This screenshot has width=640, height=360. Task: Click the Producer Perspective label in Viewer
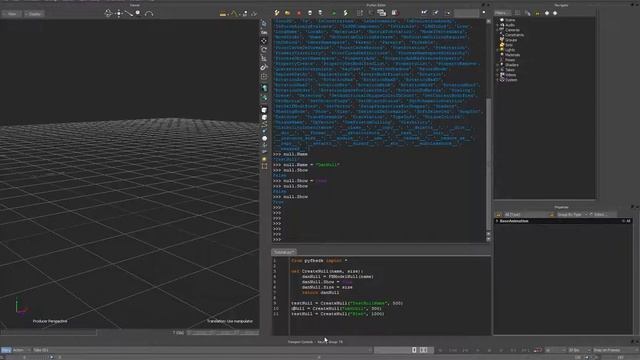point(50,321)
